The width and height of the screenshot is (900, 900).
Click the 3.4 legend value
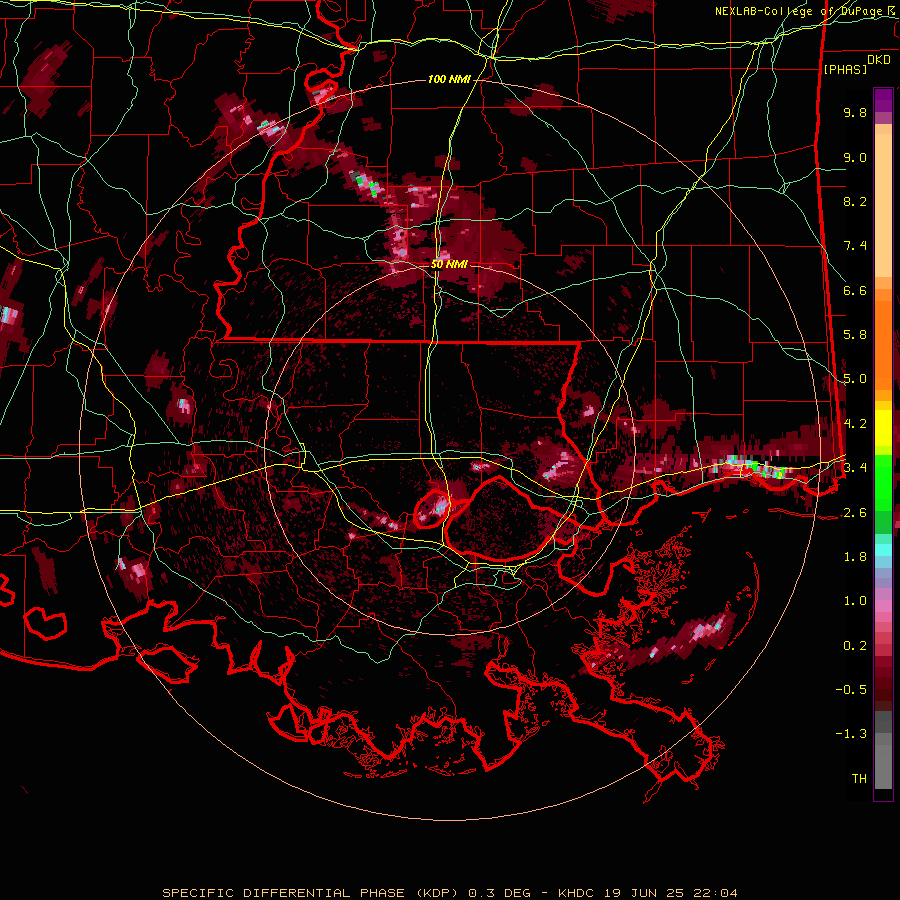pos(855,468)
